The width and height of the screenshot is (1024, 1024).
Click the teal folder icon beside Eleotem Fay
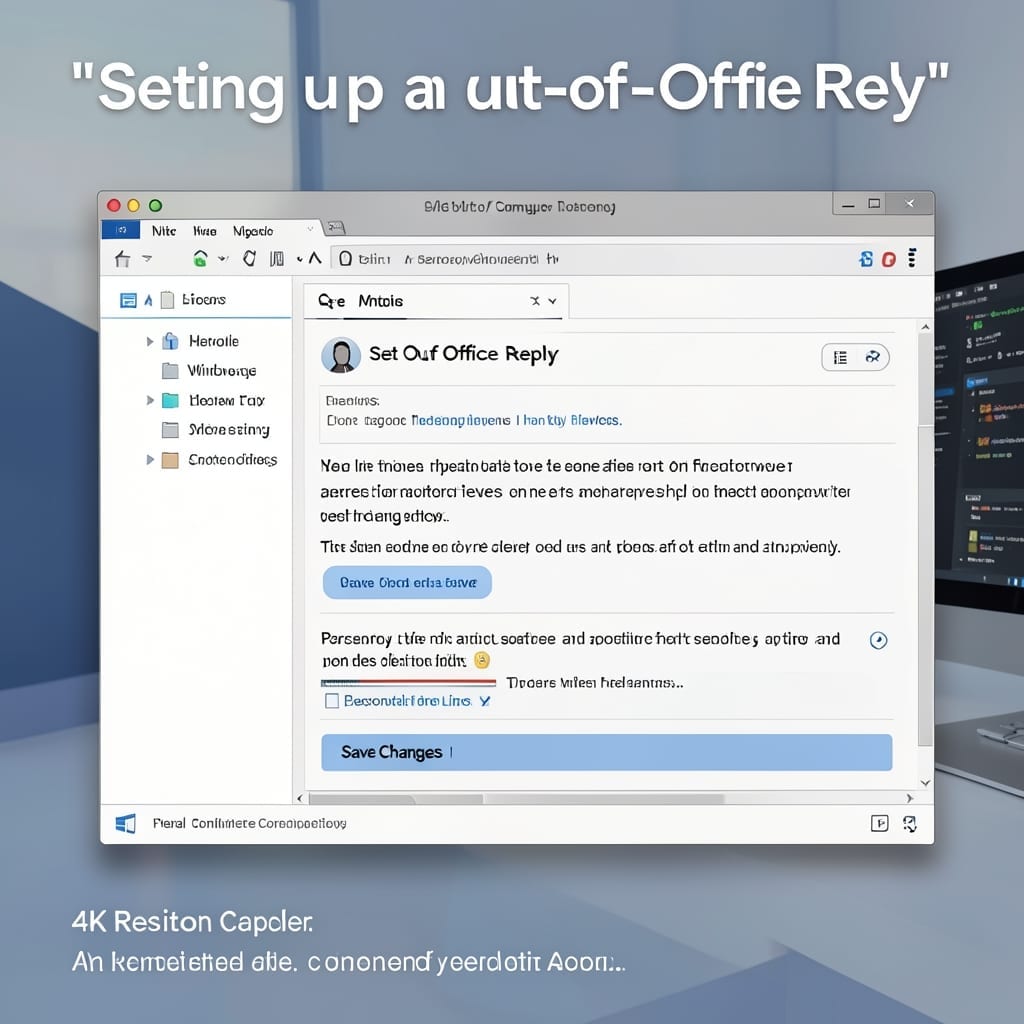[170, 400]
